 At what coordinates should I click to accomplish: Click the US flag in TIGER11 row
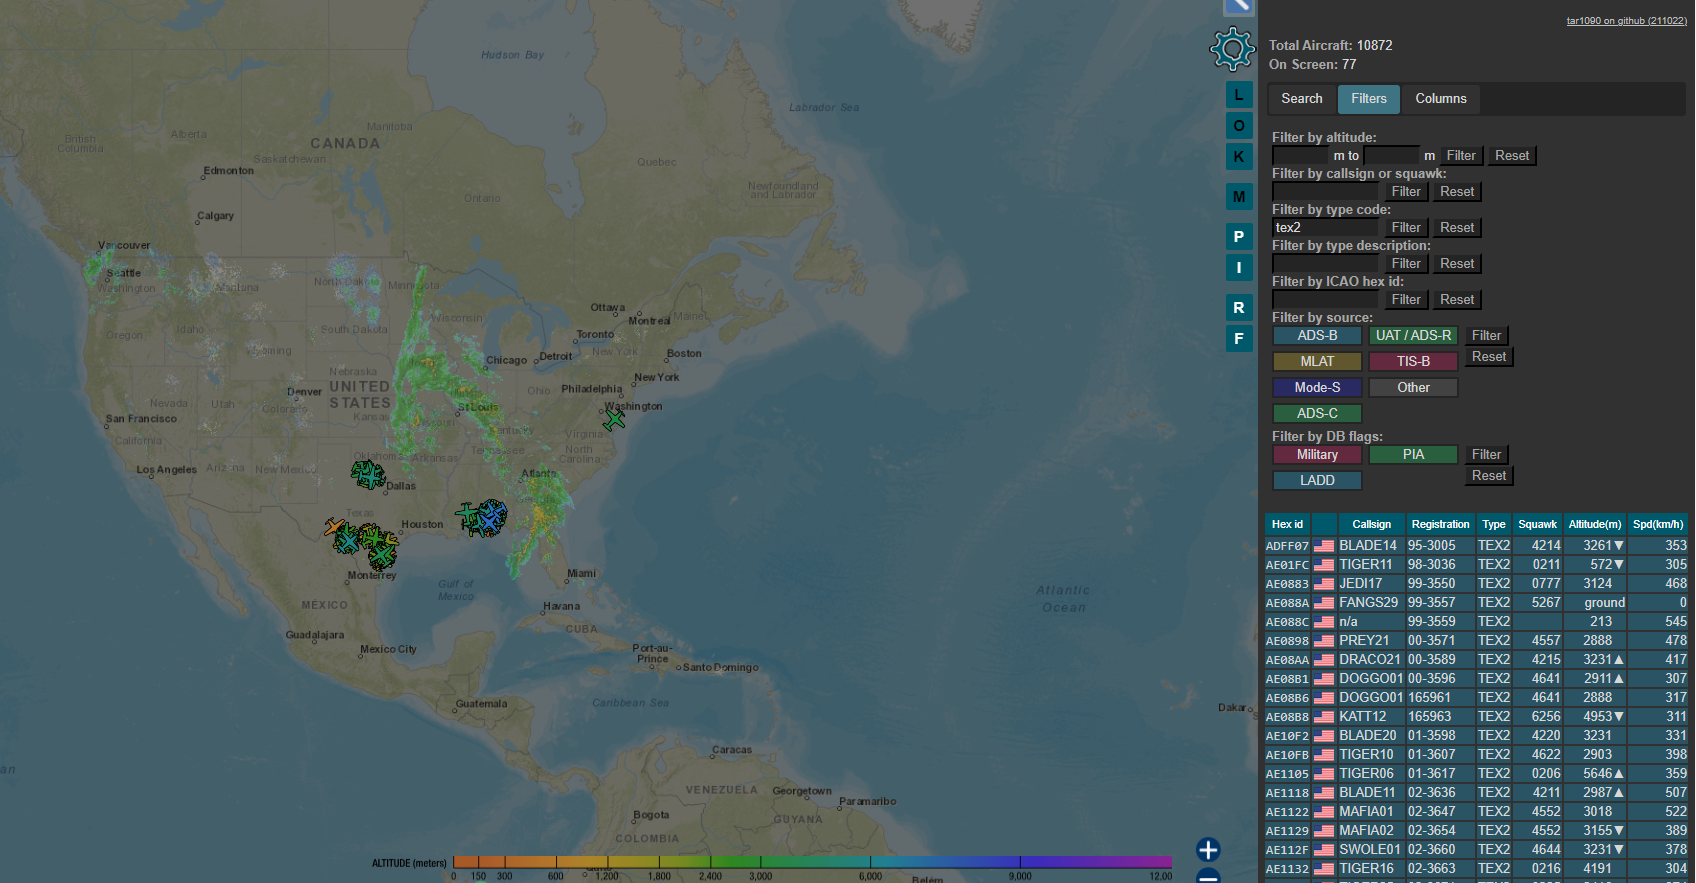tap(1324, 565)
